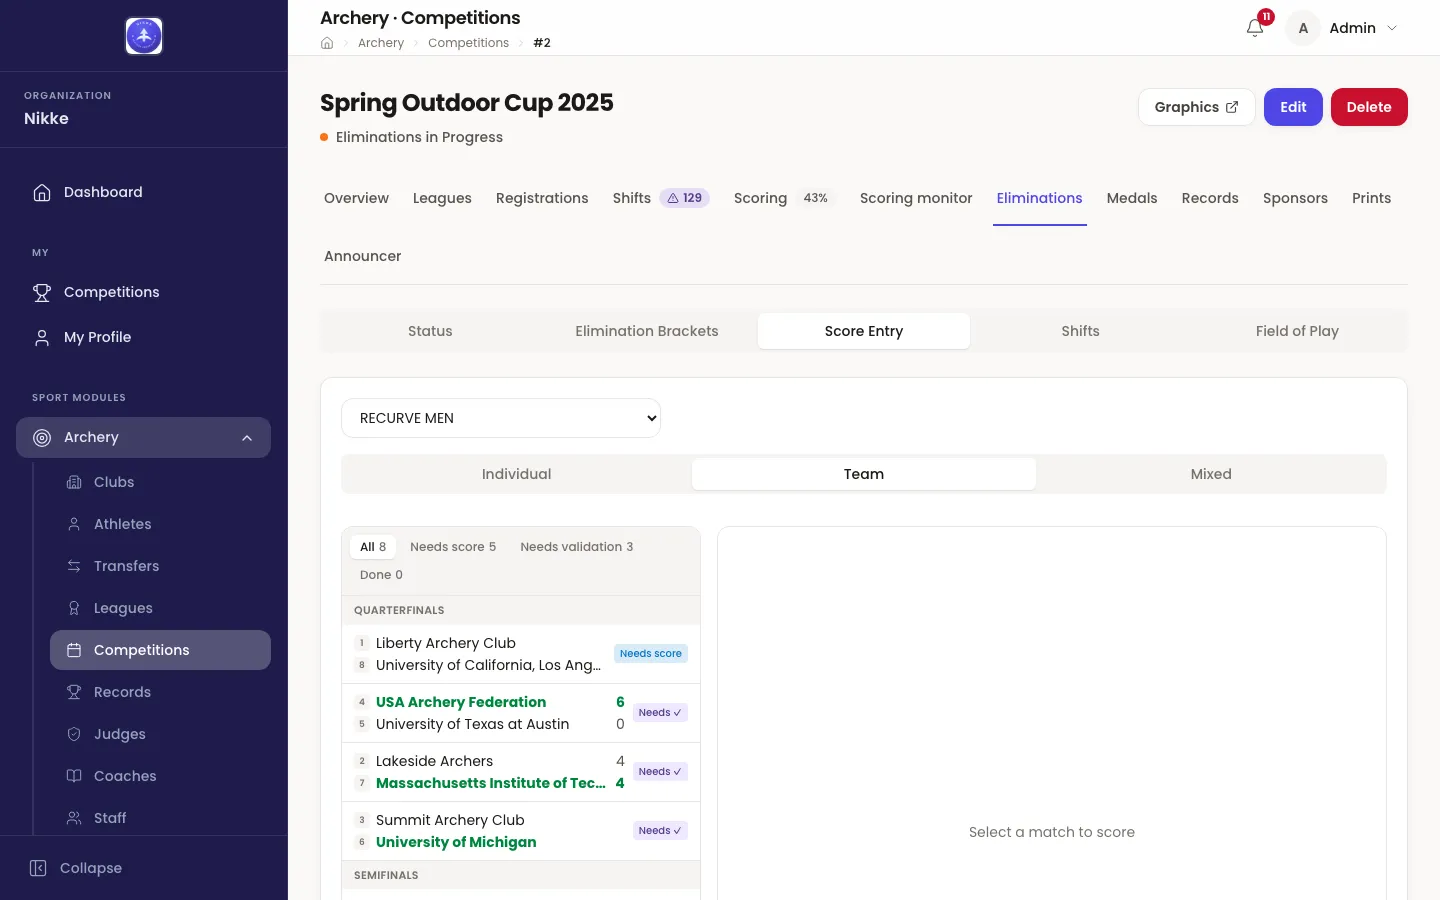Open the Shifts tab with 129 warnings
This screenshot has height=900, width=1440.
(661, 198)
